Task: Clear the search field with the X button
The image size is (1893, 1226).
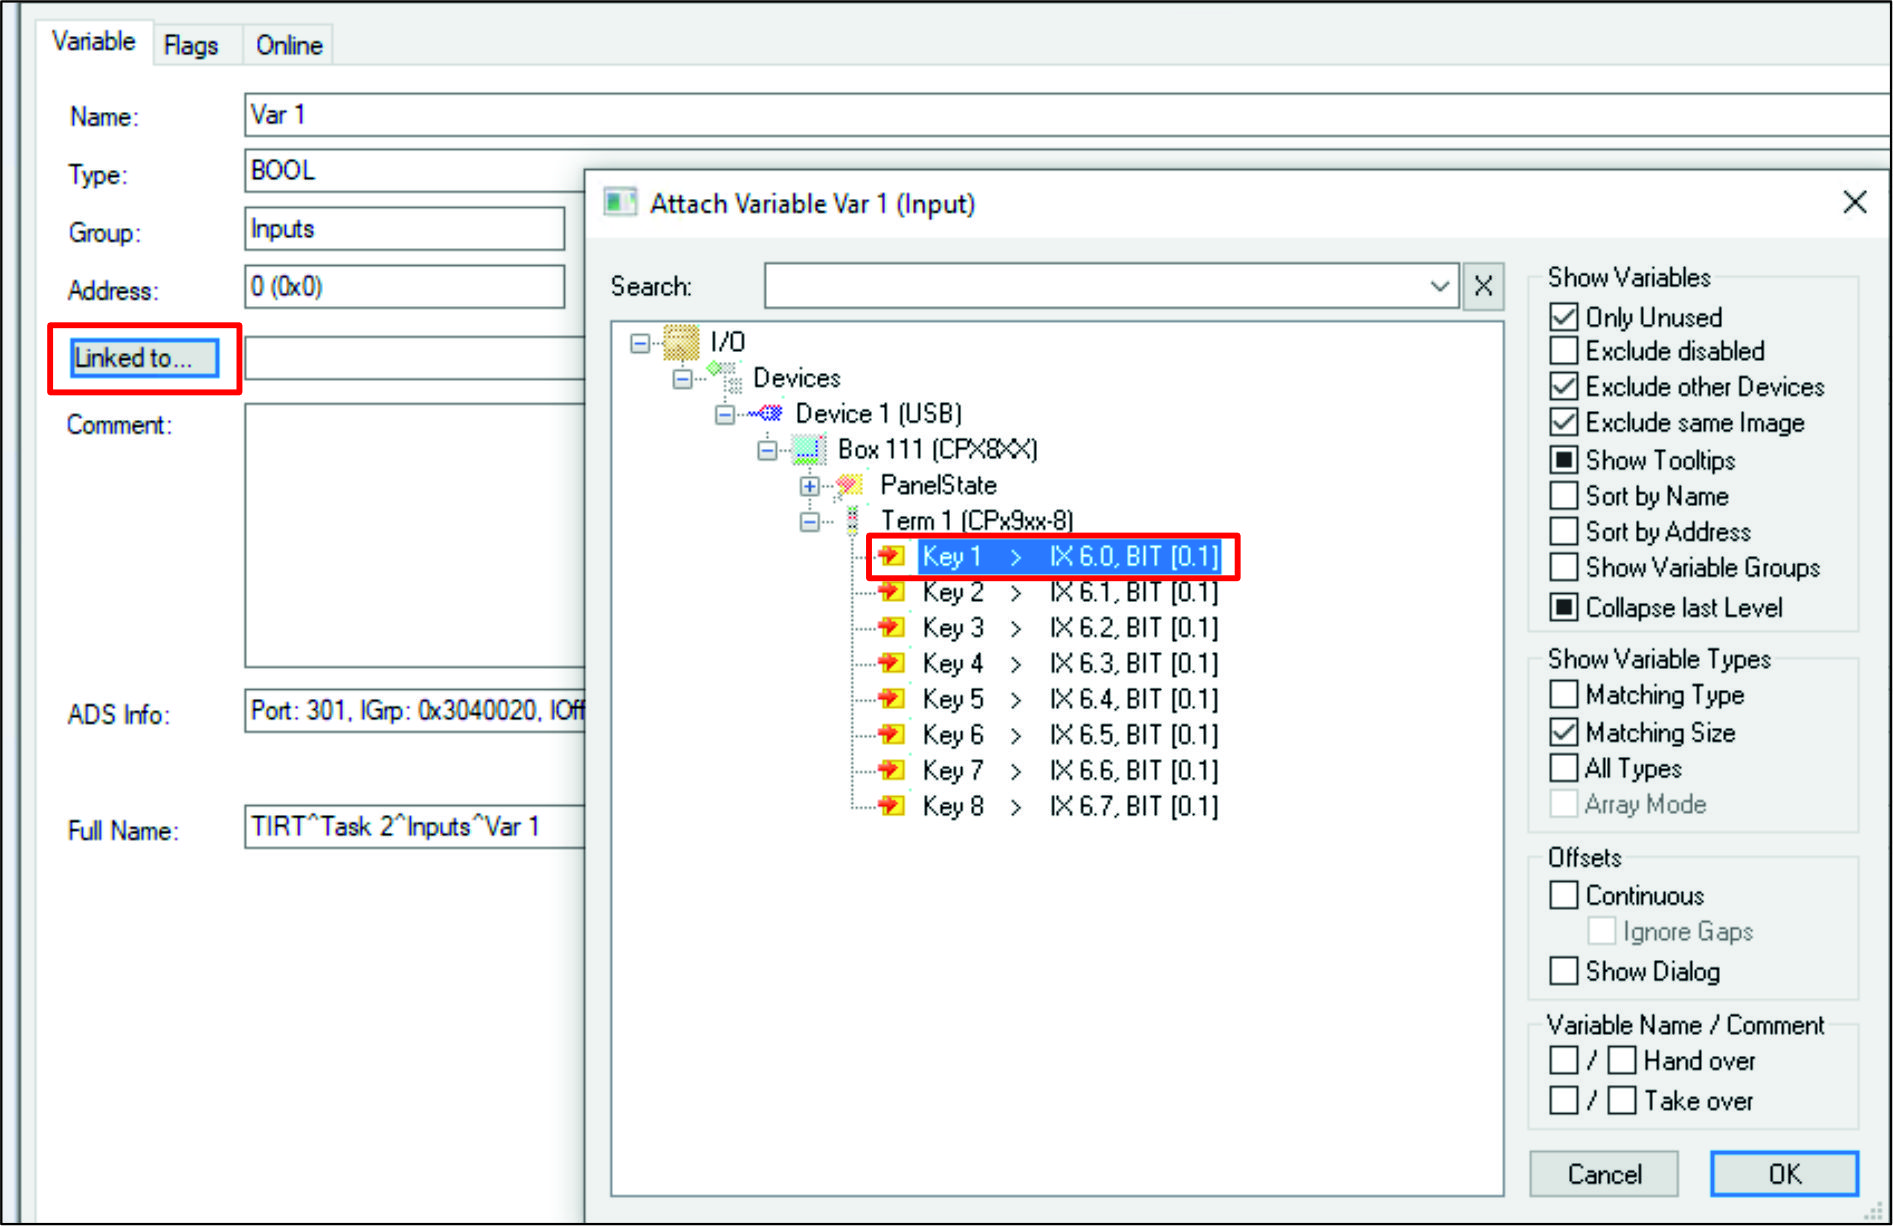Action: (1483, 287)
